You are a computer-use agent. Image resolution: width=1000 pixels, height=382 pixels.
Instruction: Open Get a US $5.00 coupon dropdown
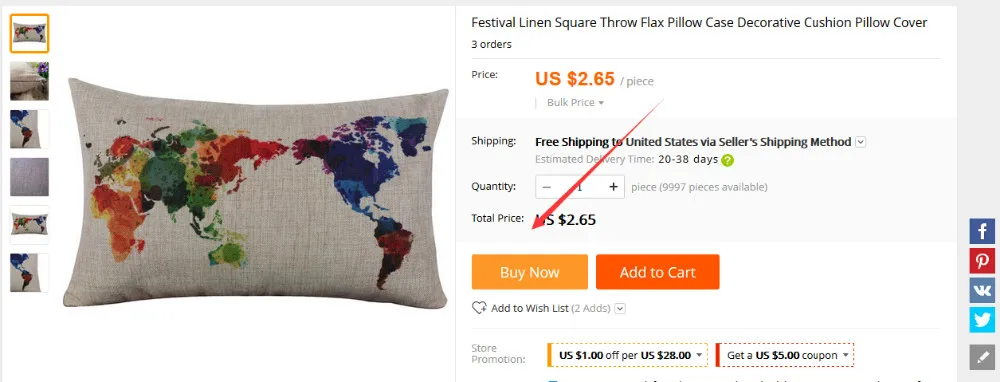[x=784, y=355]
